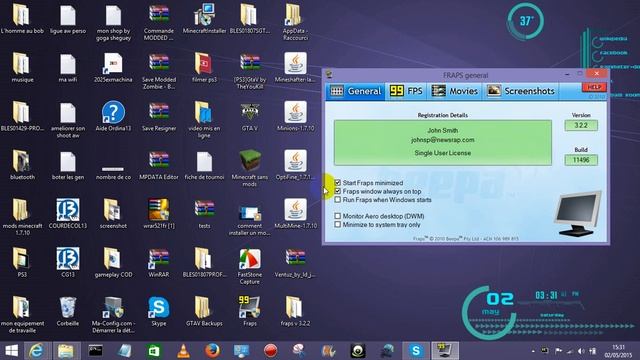Select the GTAV Backups folder
Screen dimensions: 640x360
point(204,311)
